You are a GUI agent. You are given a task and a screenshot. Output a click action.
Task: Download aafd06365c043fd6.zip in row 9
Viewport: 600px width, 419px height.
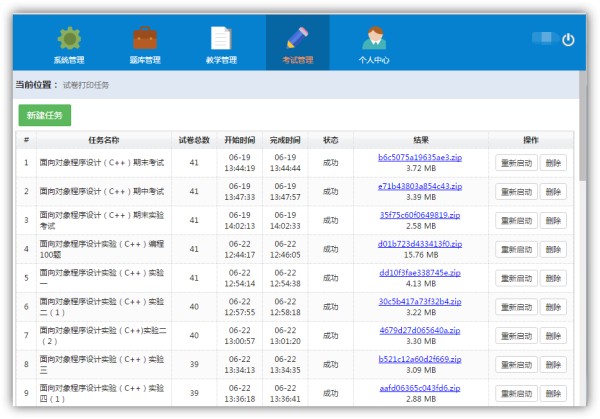pyautogui.click(x=420, y=387)
